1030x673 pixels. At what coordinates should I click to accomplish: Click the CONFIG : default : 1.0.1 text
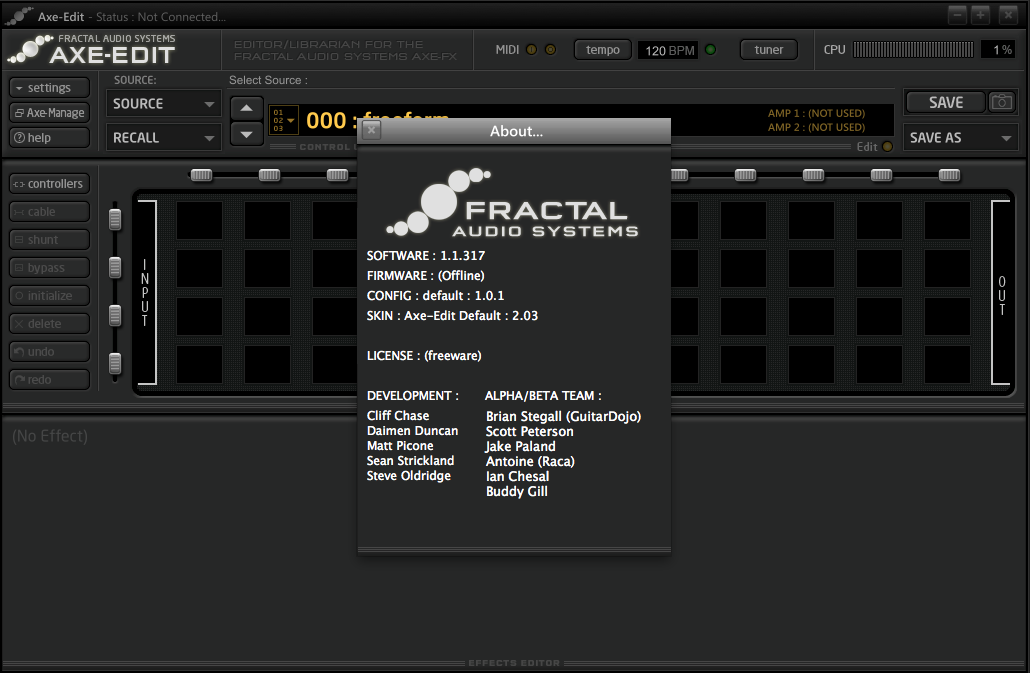pyautogui.click(x=436, y=295)
